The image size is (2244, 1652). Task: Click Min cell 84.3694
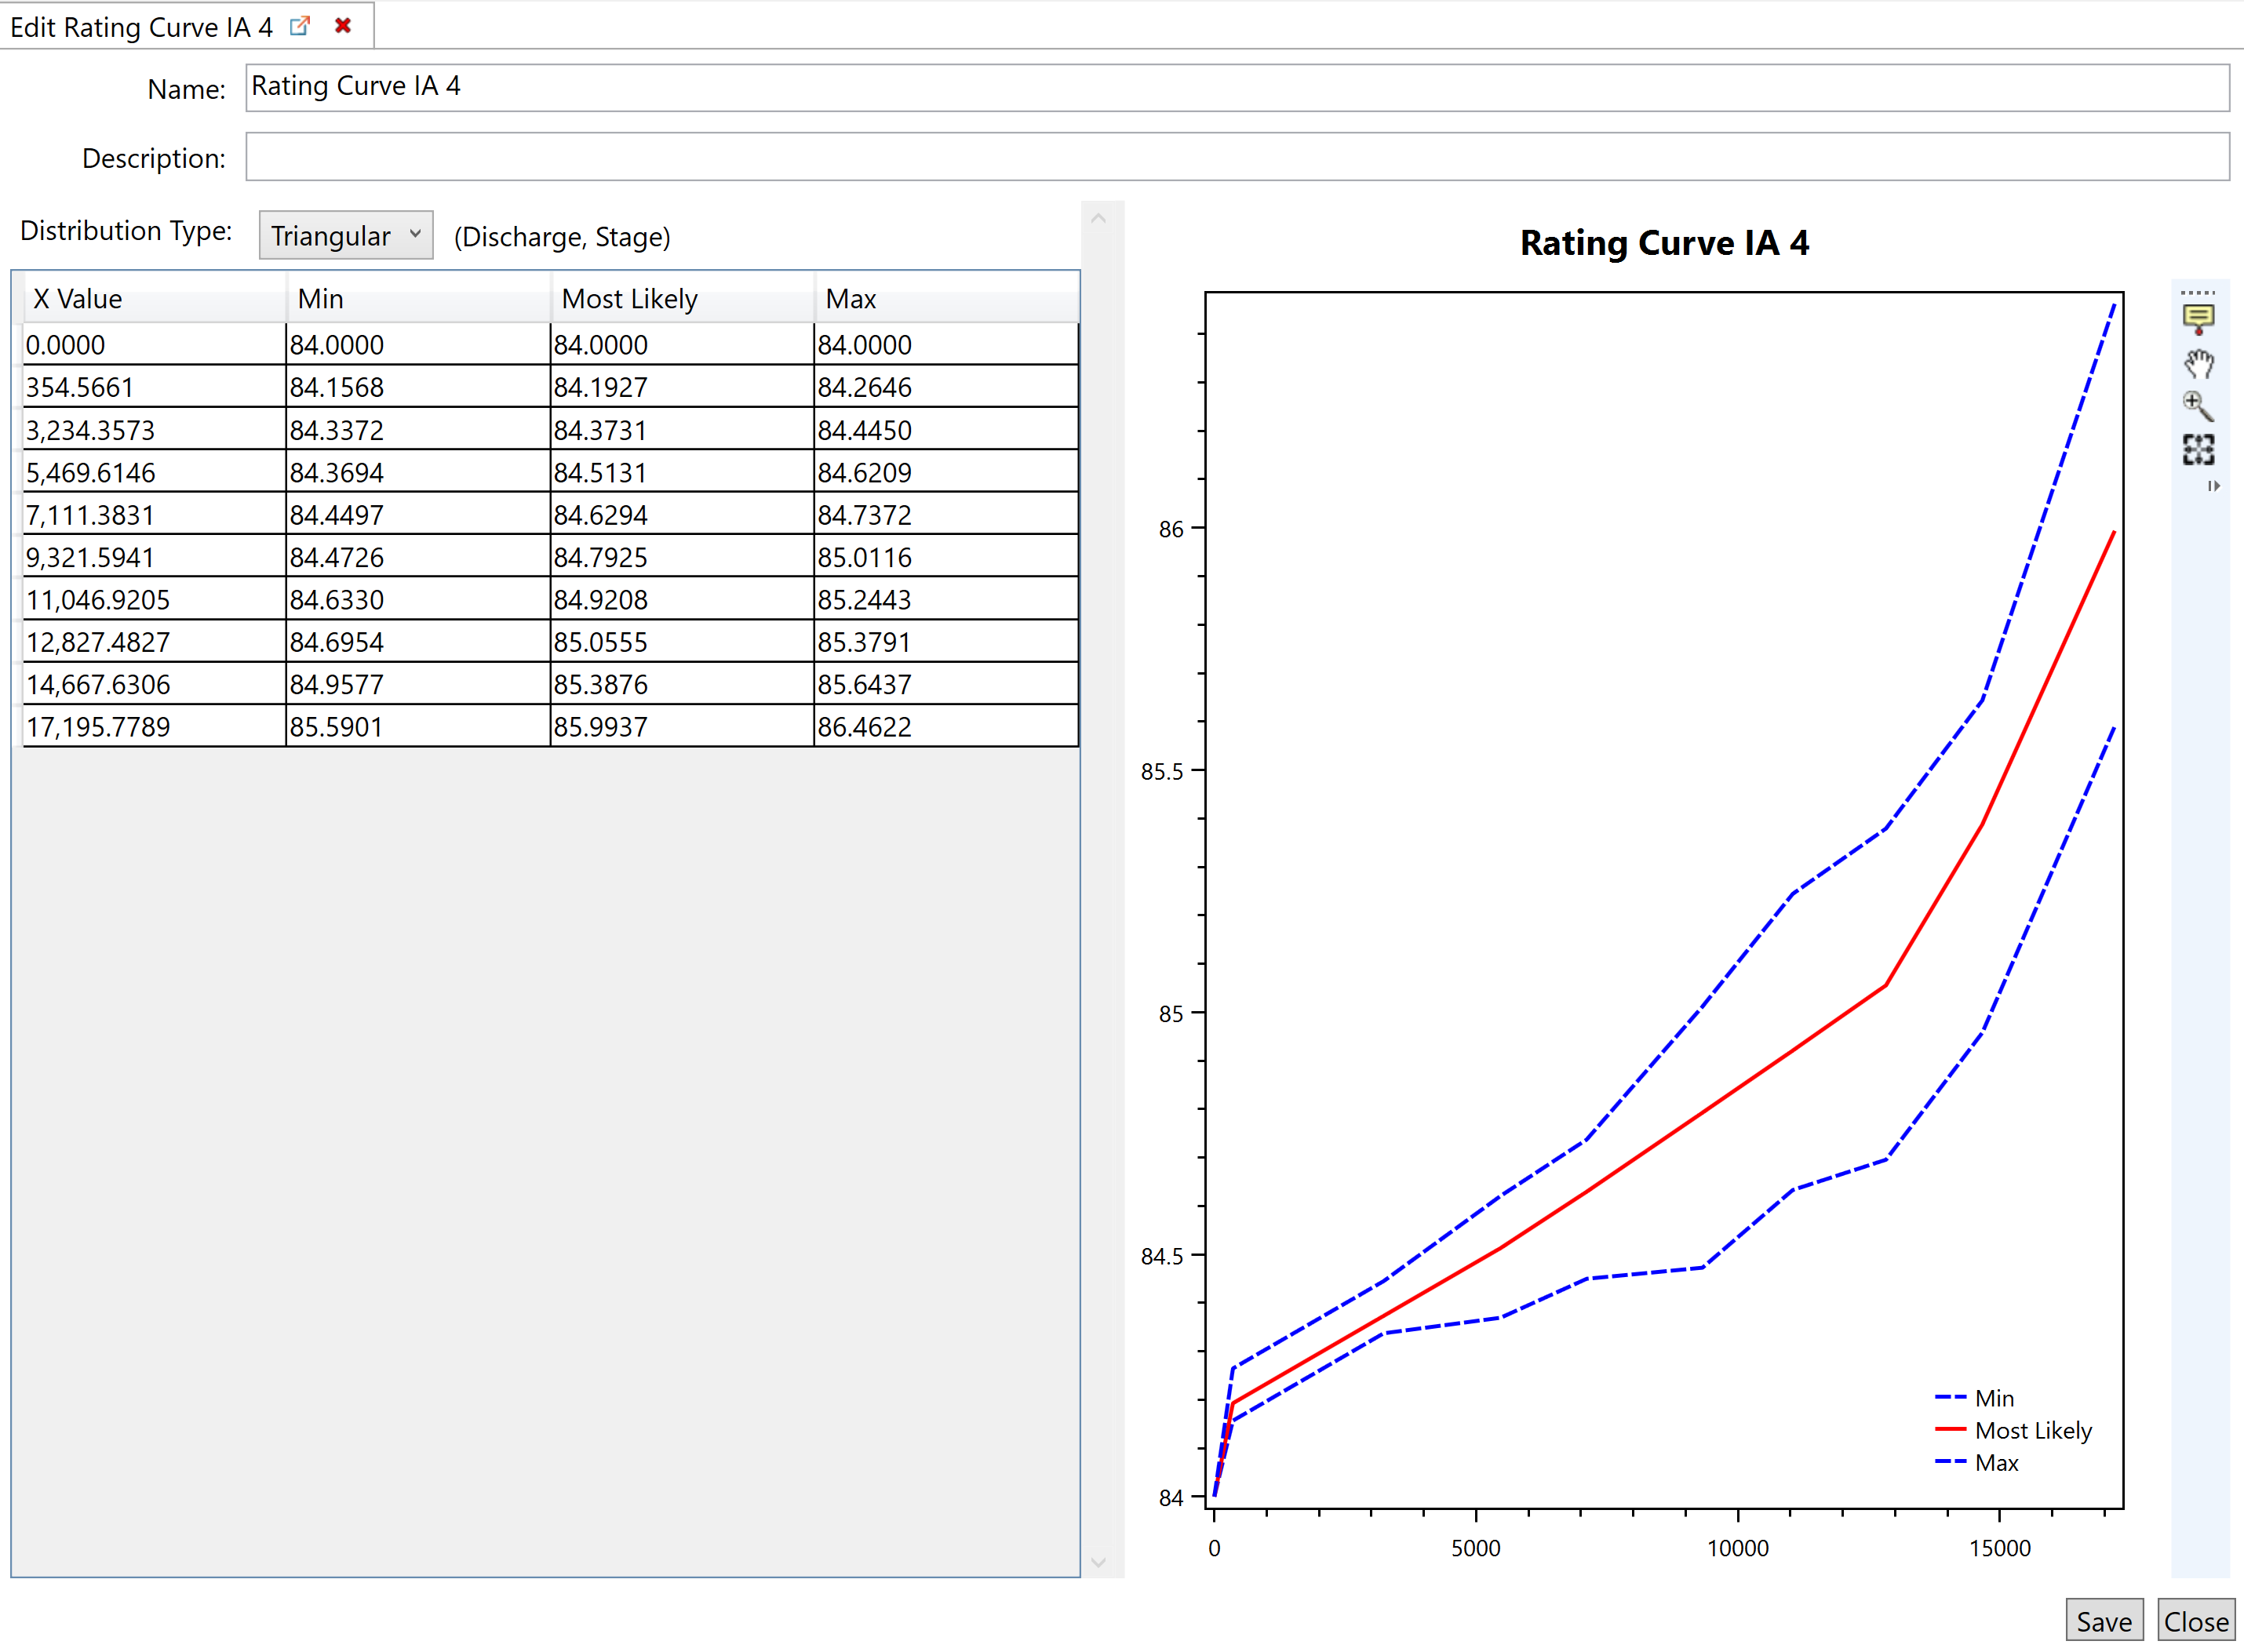(x=418, y=472)
